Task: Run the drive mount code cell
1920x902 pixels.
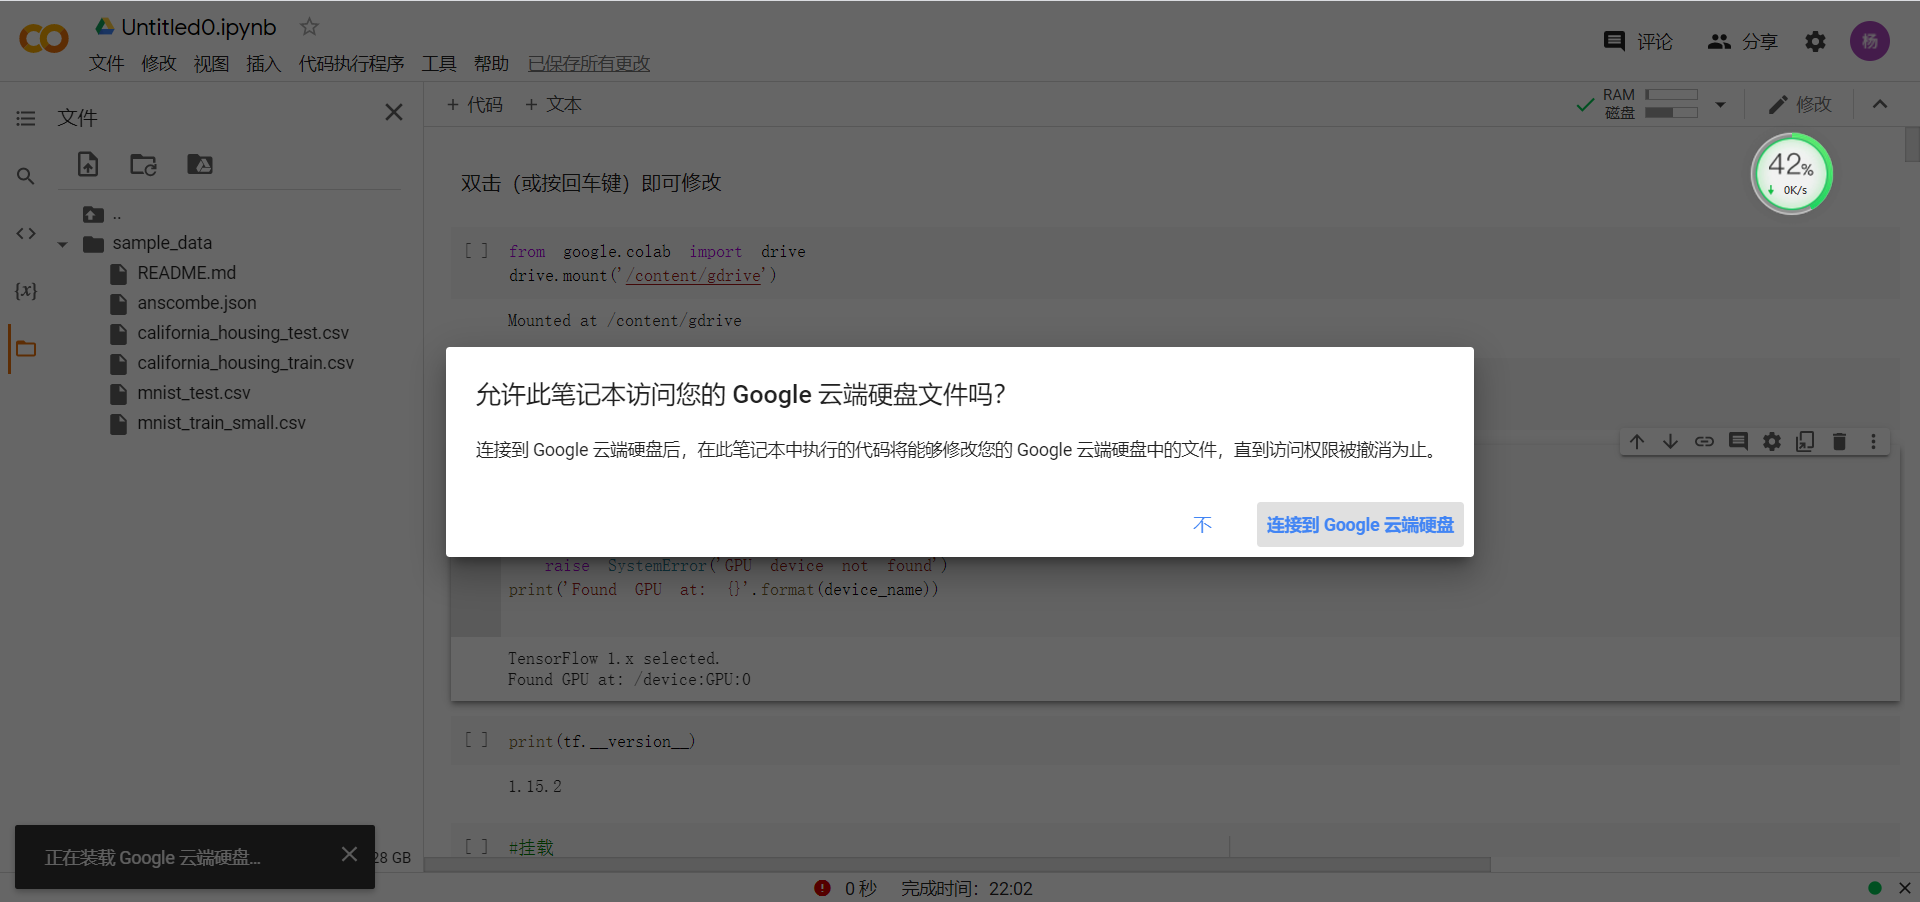Action: pos(477,251)
